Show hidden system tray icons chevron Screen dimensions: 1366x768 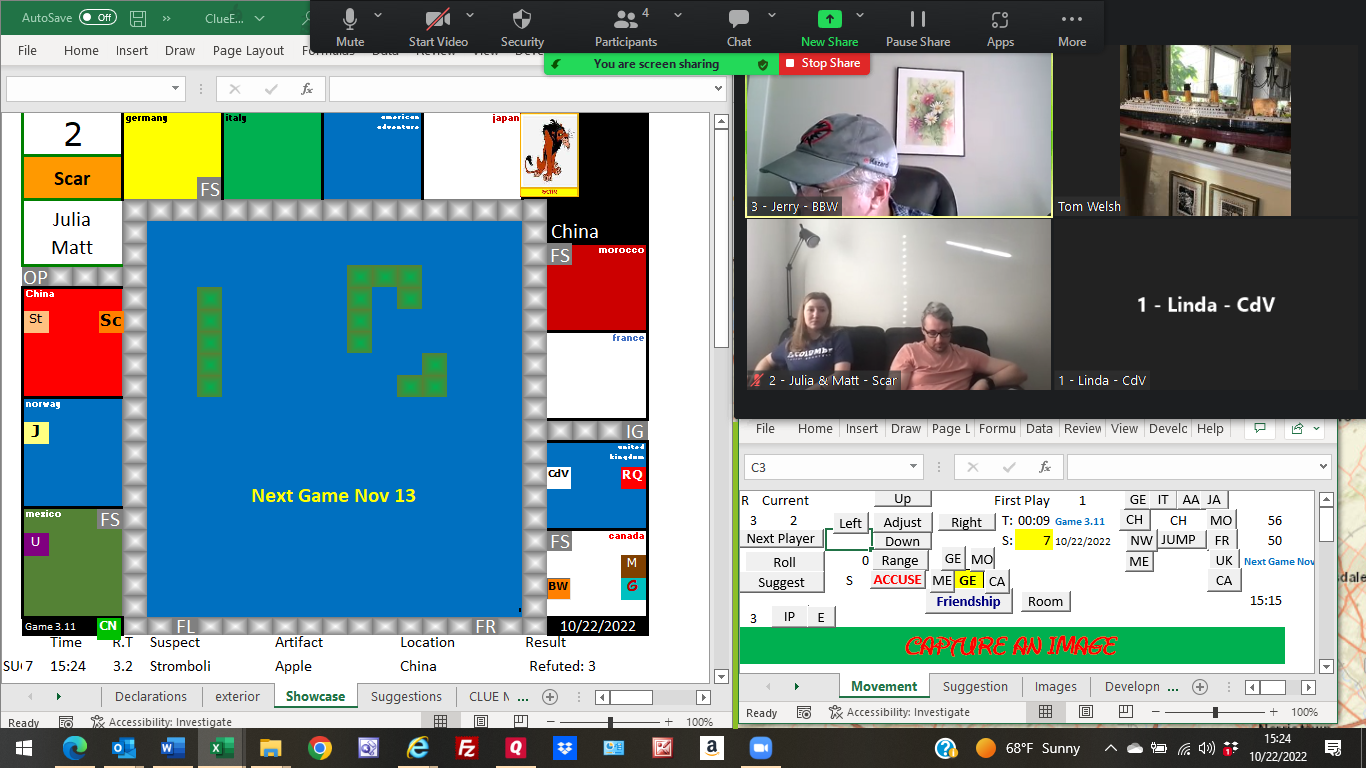(1110, 748)
